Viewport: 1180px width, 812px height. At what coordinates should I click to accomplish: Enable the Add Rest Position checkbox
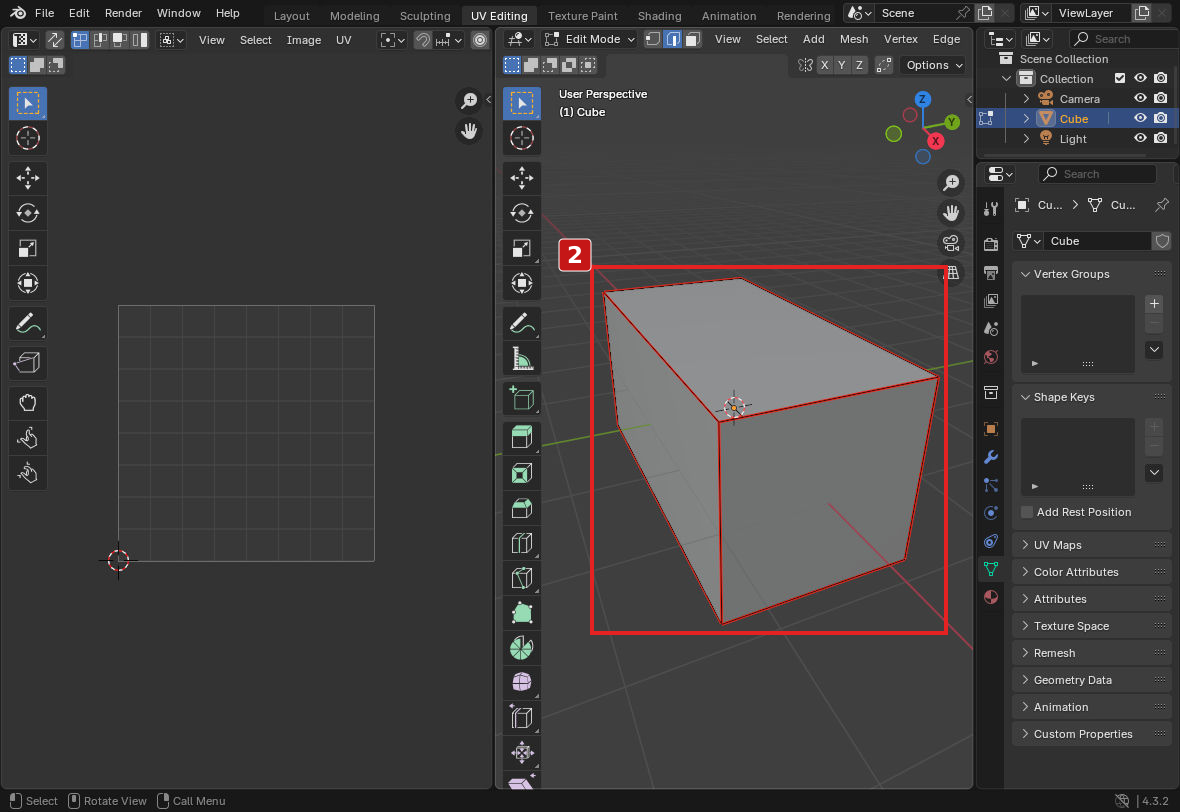click(1026, 512)
